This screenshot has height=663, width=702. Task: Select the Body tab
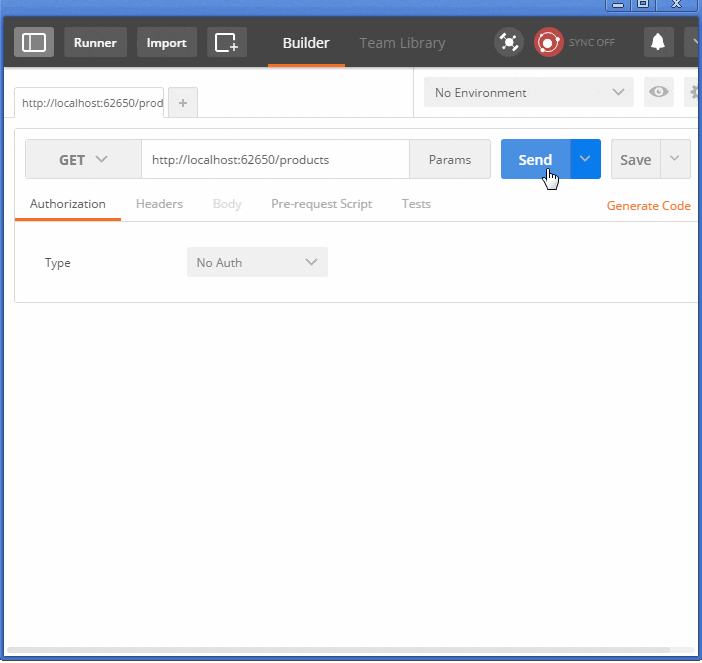coord(227,204)
